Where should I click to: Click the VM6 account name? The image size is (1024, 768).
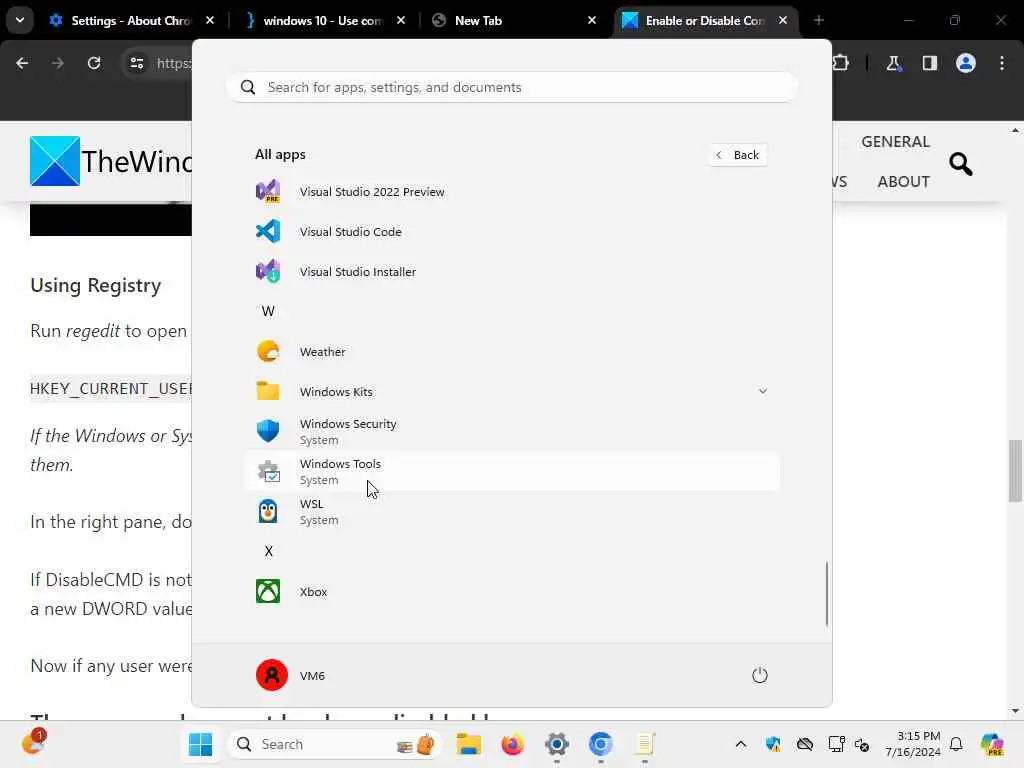pyautogui.click(x=312, y=676)
